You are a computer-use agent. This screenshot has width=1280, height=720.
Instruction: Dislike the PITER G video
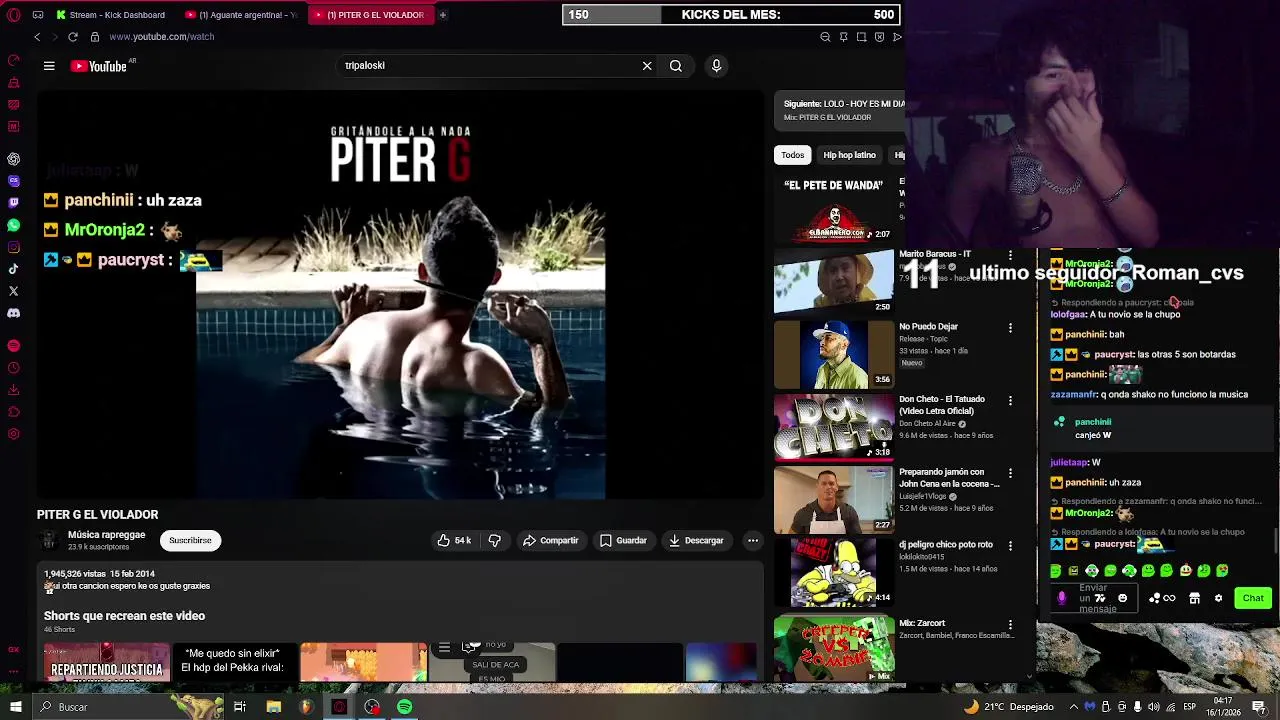pos(494,541)
